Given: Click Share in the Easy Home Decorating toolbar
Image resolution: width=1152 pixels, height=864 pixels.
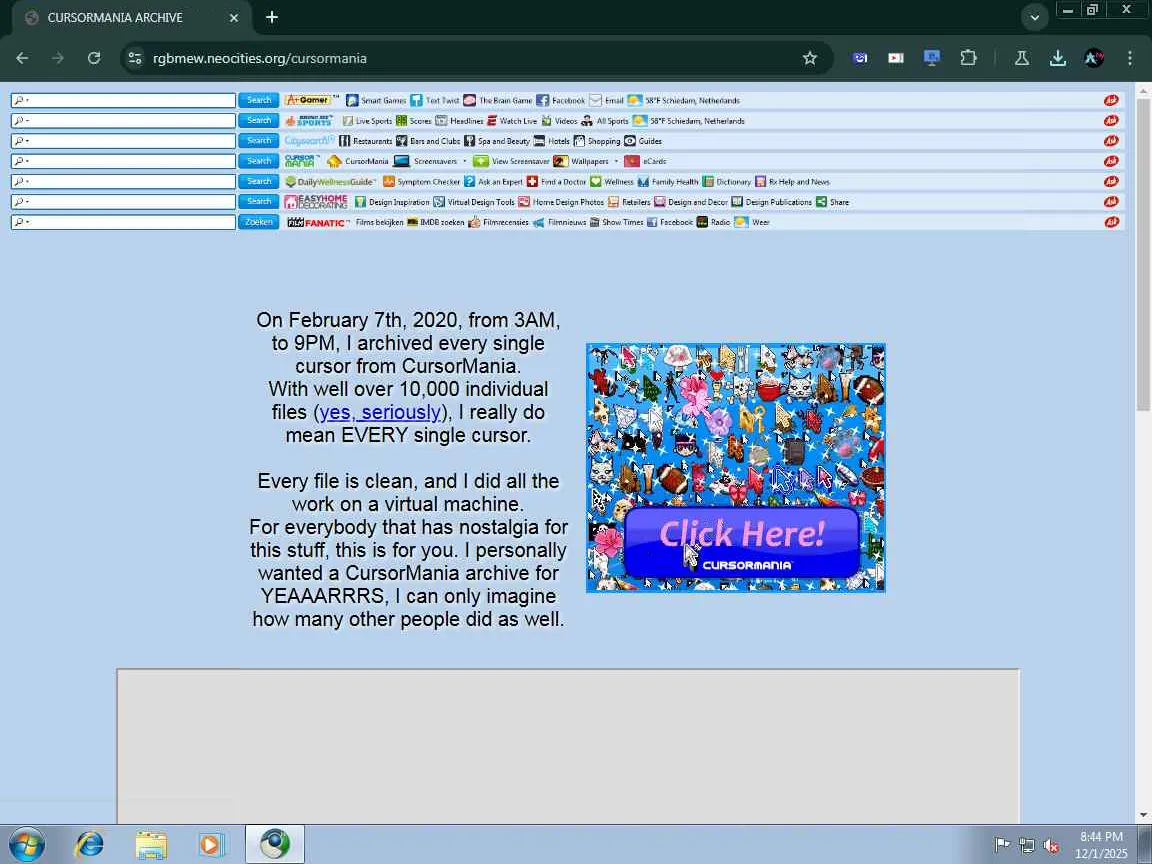Looking at the screenshot, I should [832, 201].
